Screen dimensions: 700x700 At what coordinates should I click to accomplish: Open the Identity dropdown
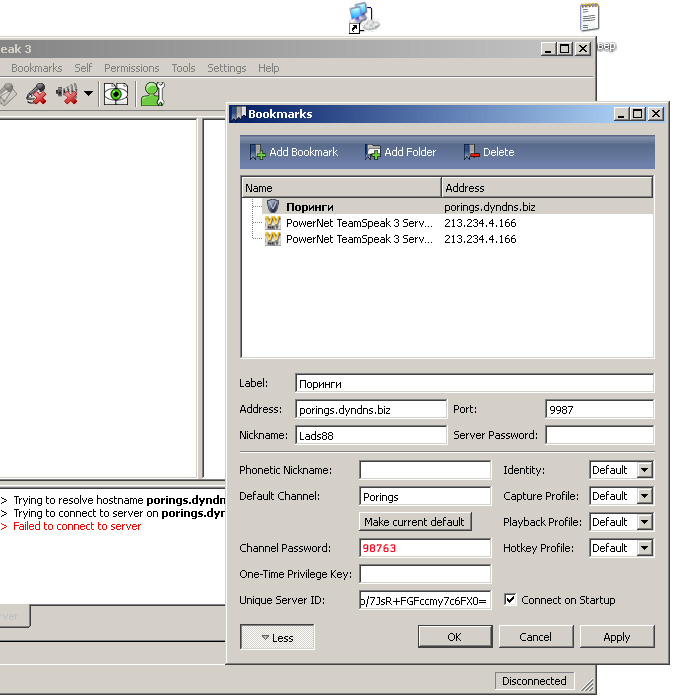621,470
